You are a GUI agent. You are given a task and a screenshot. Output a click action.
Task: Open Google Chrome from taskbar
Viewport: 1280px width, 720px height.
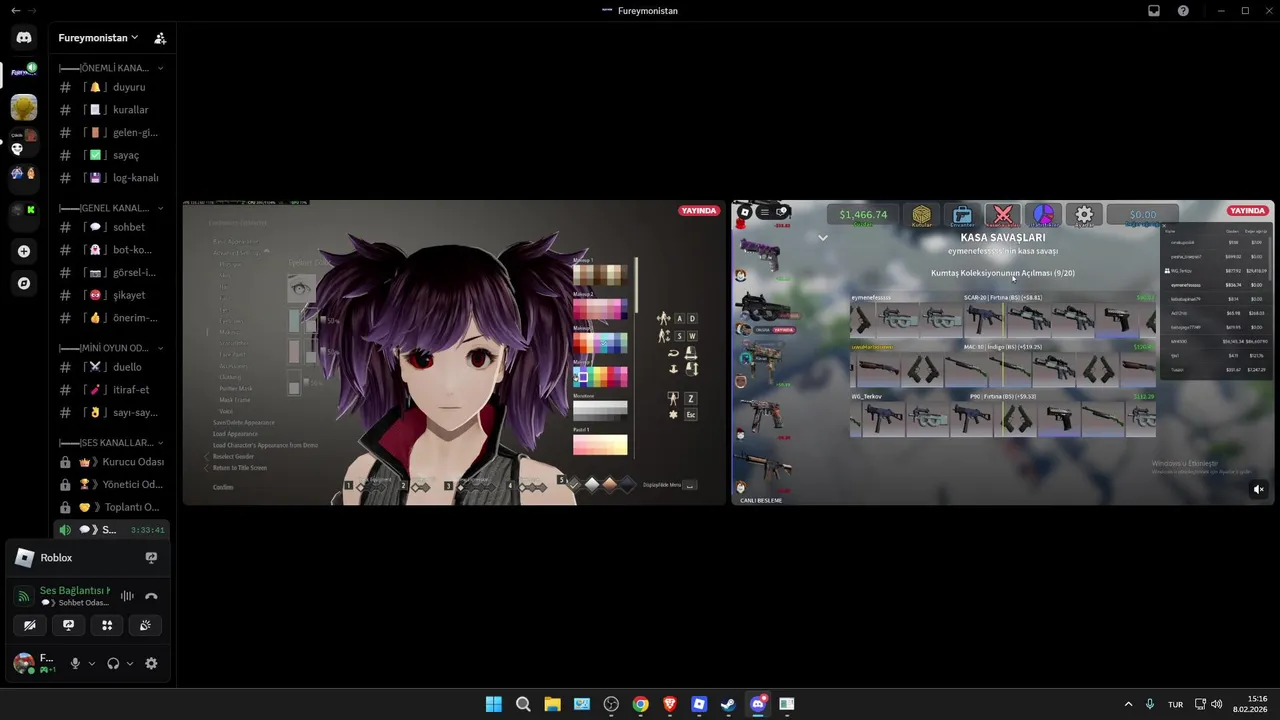(x=640, y=704)
